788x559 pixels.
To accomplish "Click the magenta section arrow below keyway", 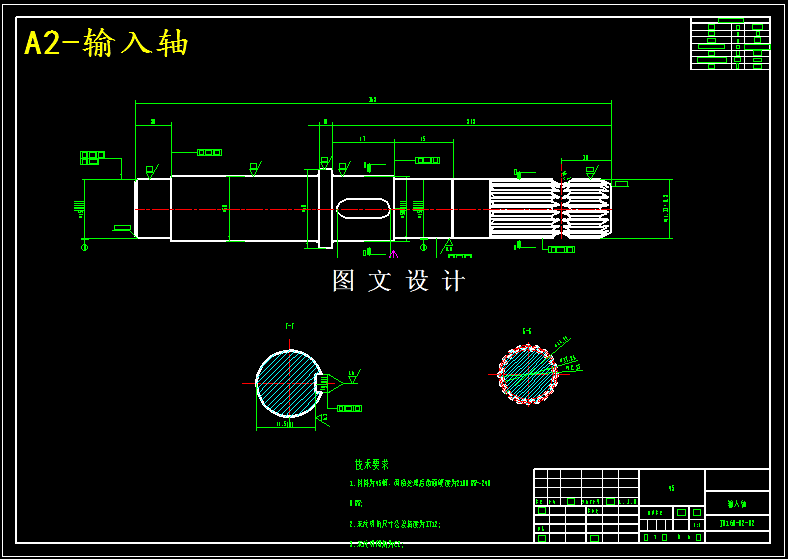I will pyautogui.click(x=393, y=254).
